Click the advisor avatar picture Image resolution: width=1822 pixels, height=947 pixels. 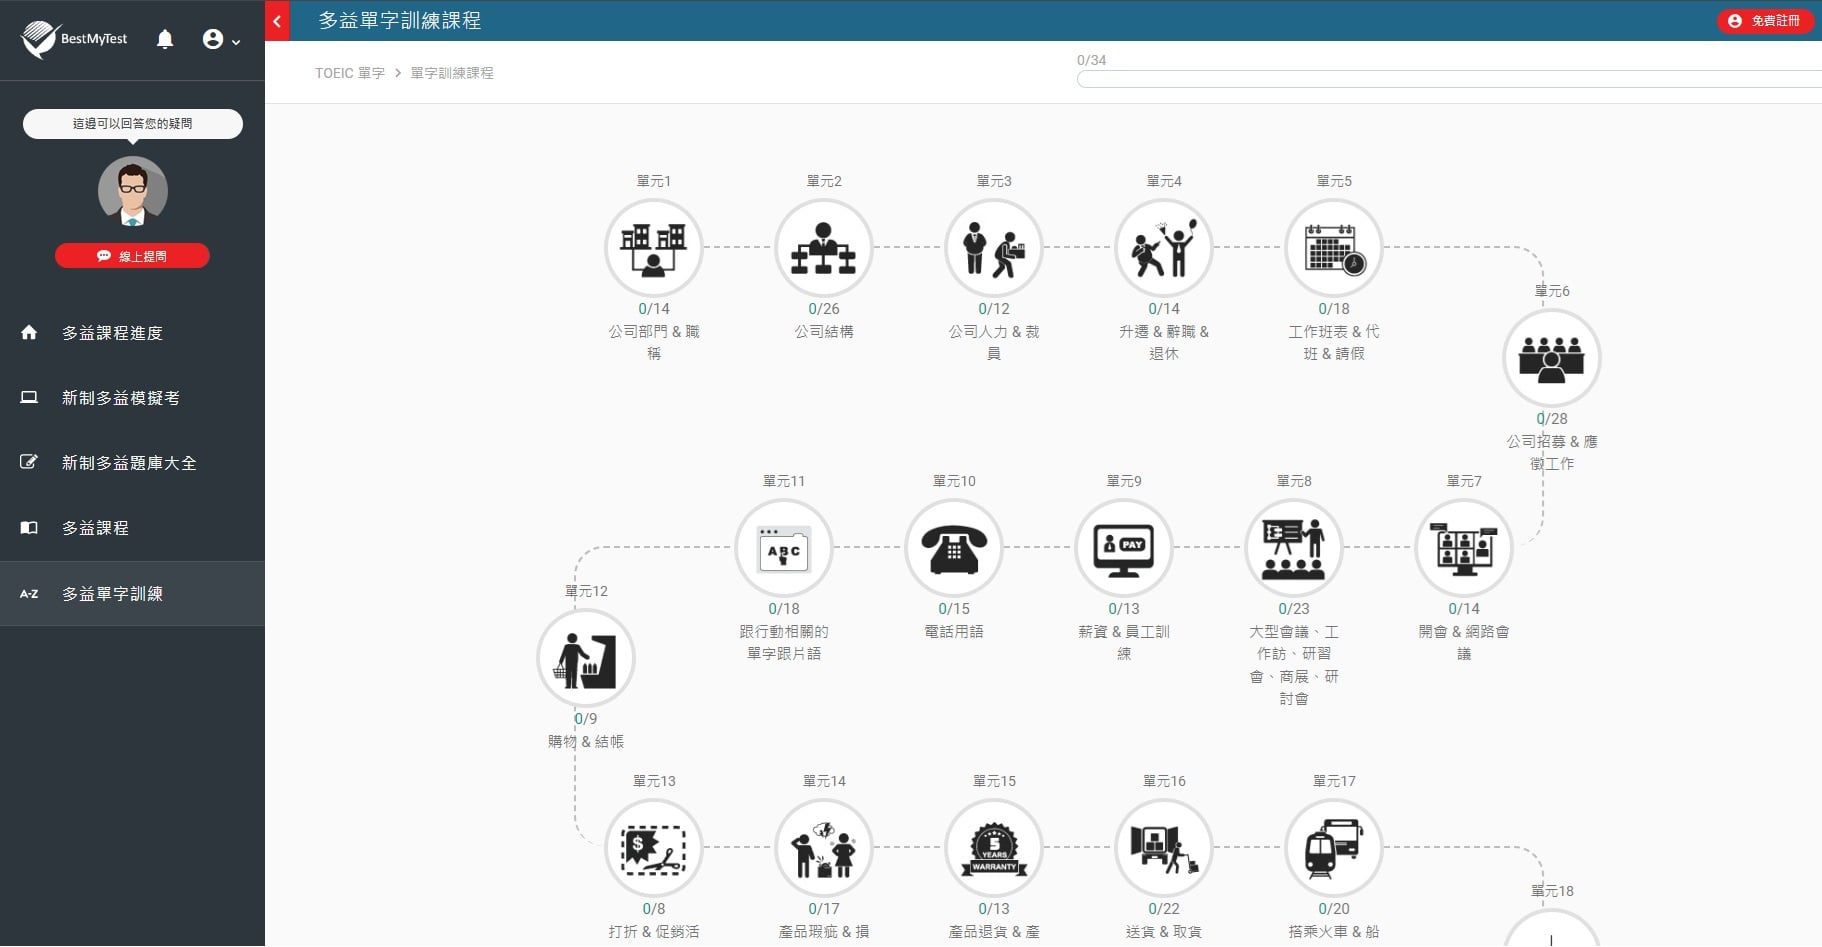point(133,191)
